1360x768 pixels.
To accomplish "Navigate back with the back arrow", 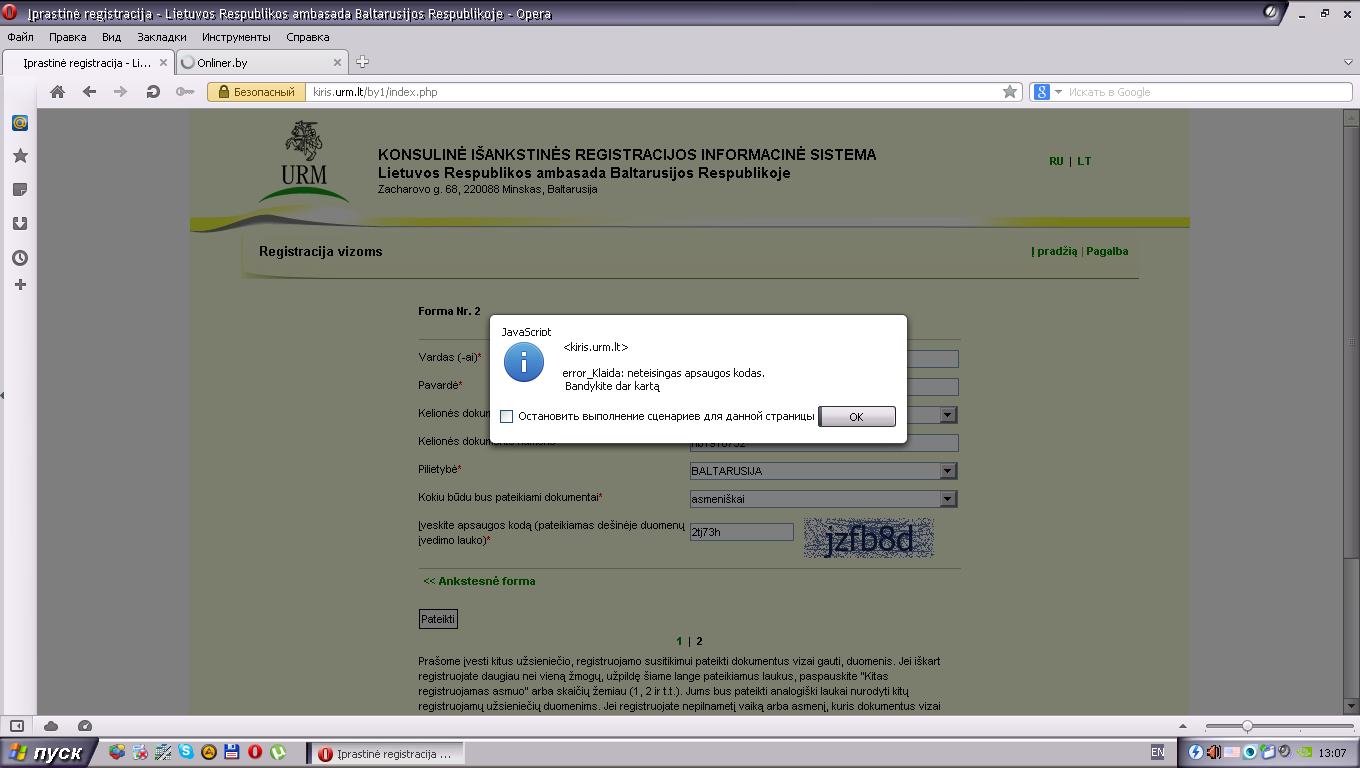I will (90, 92).
